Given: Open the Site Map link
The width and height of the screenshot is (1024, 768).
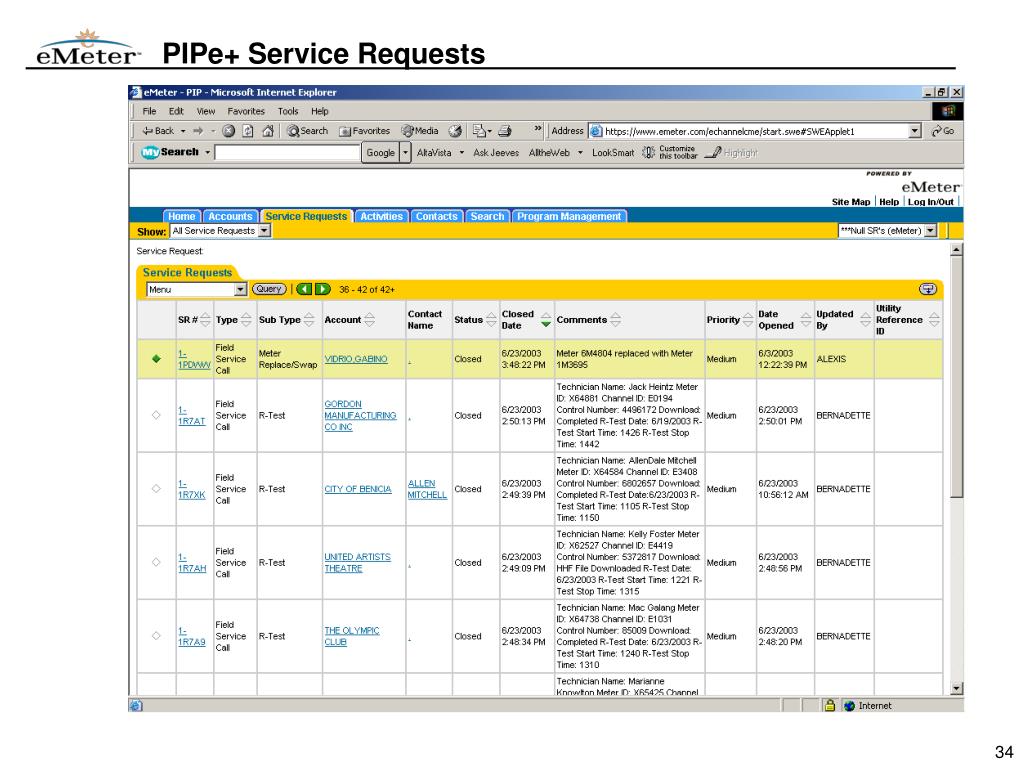Looking at the screenshot, I should (x=850, y=202).
